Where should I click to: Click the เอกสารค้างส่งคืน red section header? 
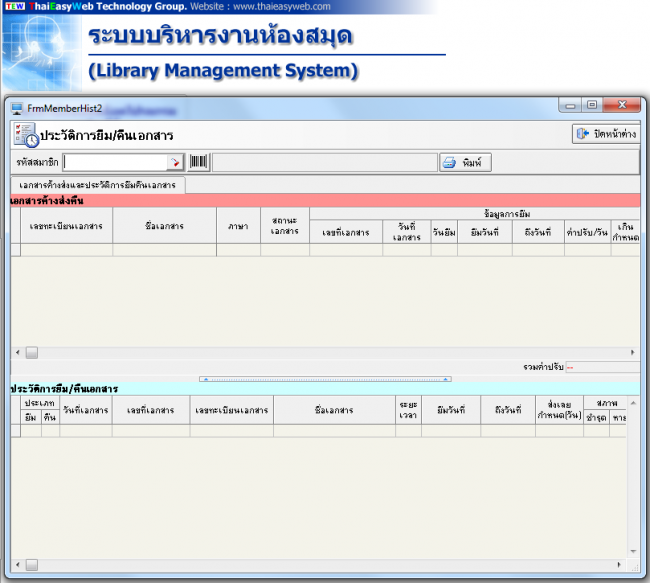coord(325,201)
